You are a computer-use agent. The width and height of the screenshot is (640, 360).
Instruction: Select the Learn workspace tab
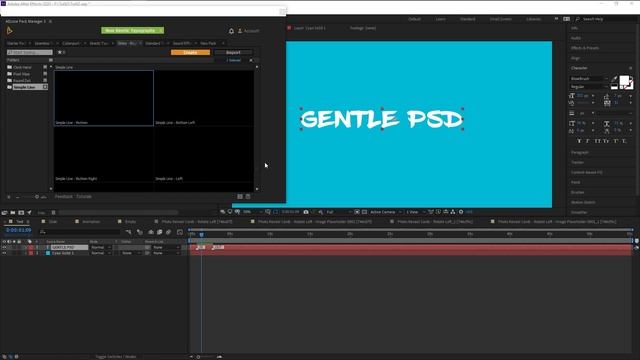[440, 19]
